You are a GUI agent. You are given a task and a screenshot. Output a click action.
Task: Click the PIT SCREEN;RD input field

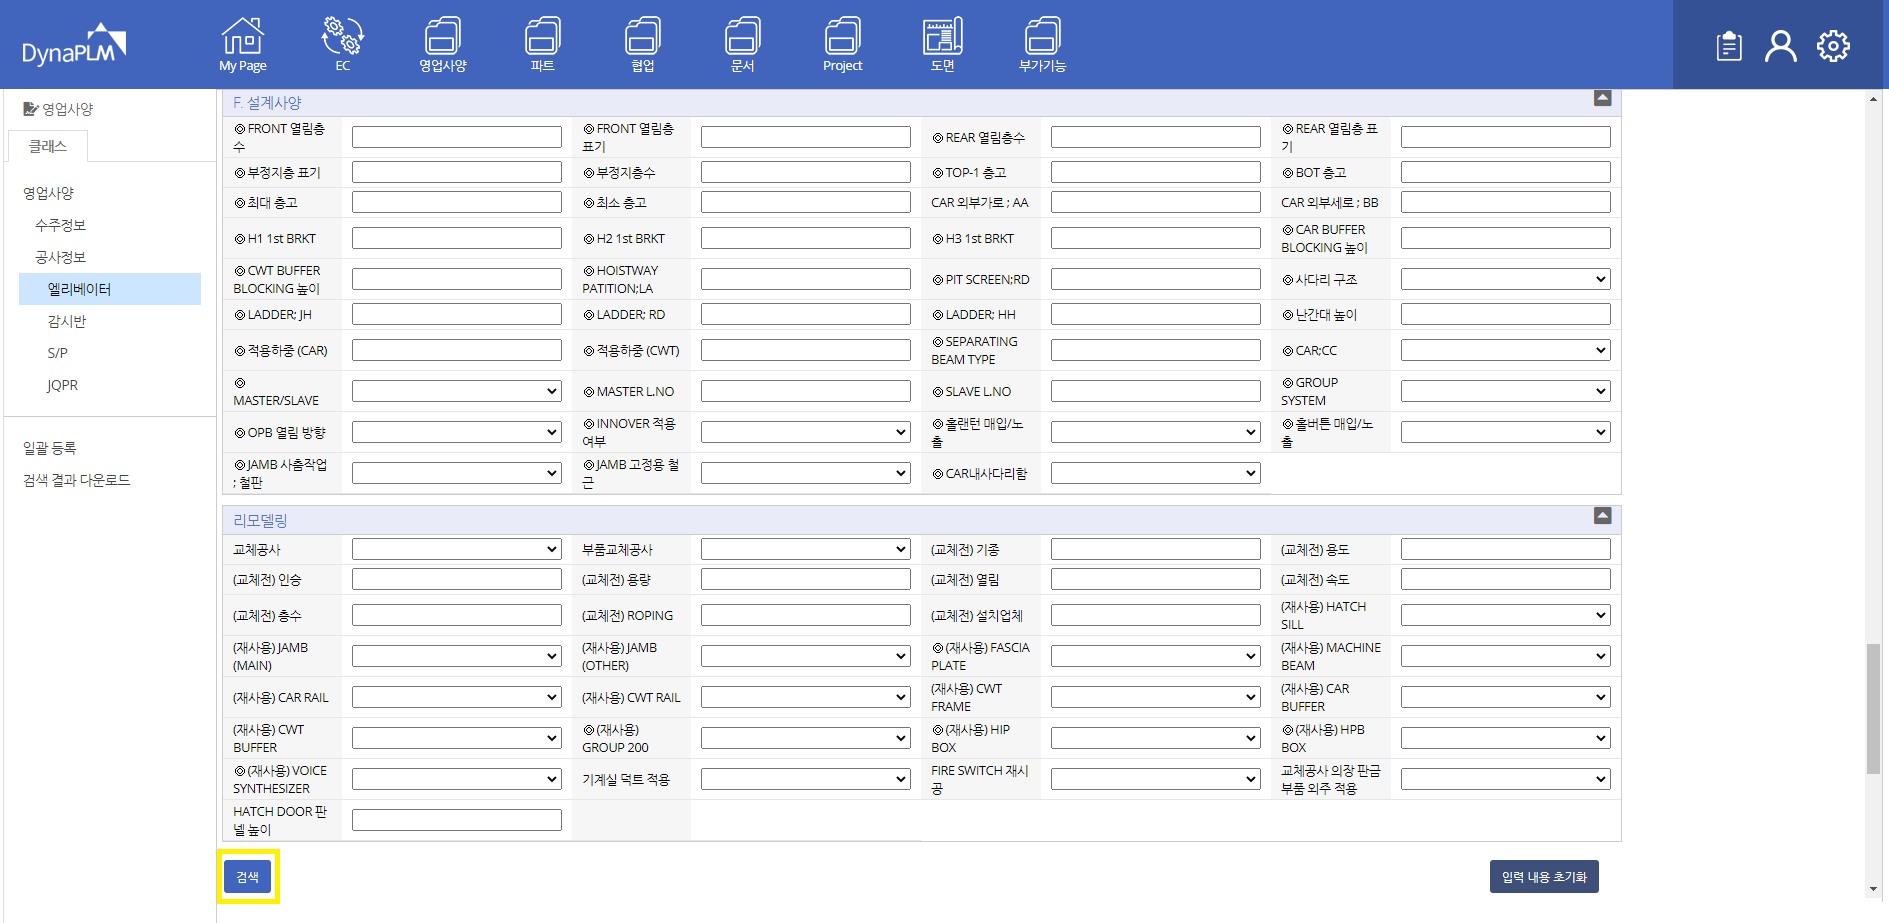click(x=1156, y=280)
